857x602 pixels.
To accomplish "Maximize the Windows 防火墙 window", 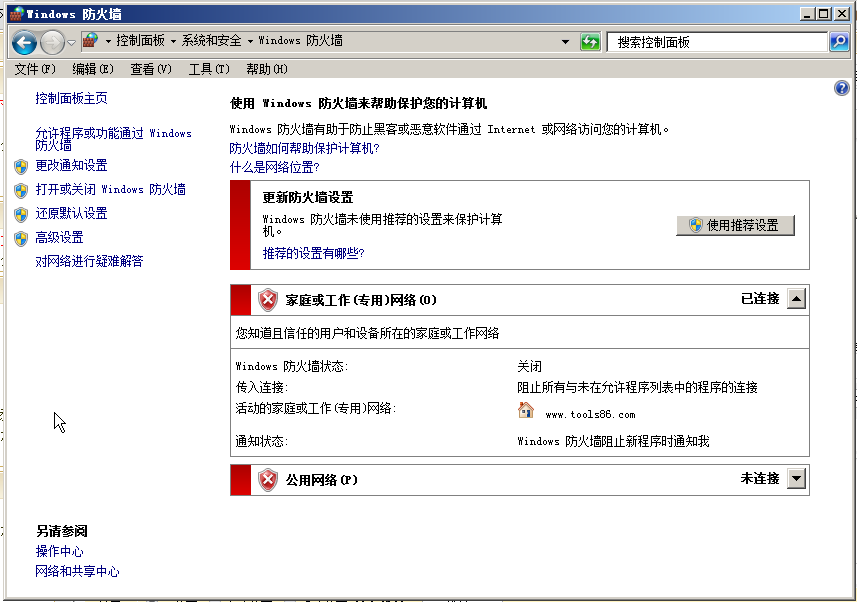I will click(824, 14).
